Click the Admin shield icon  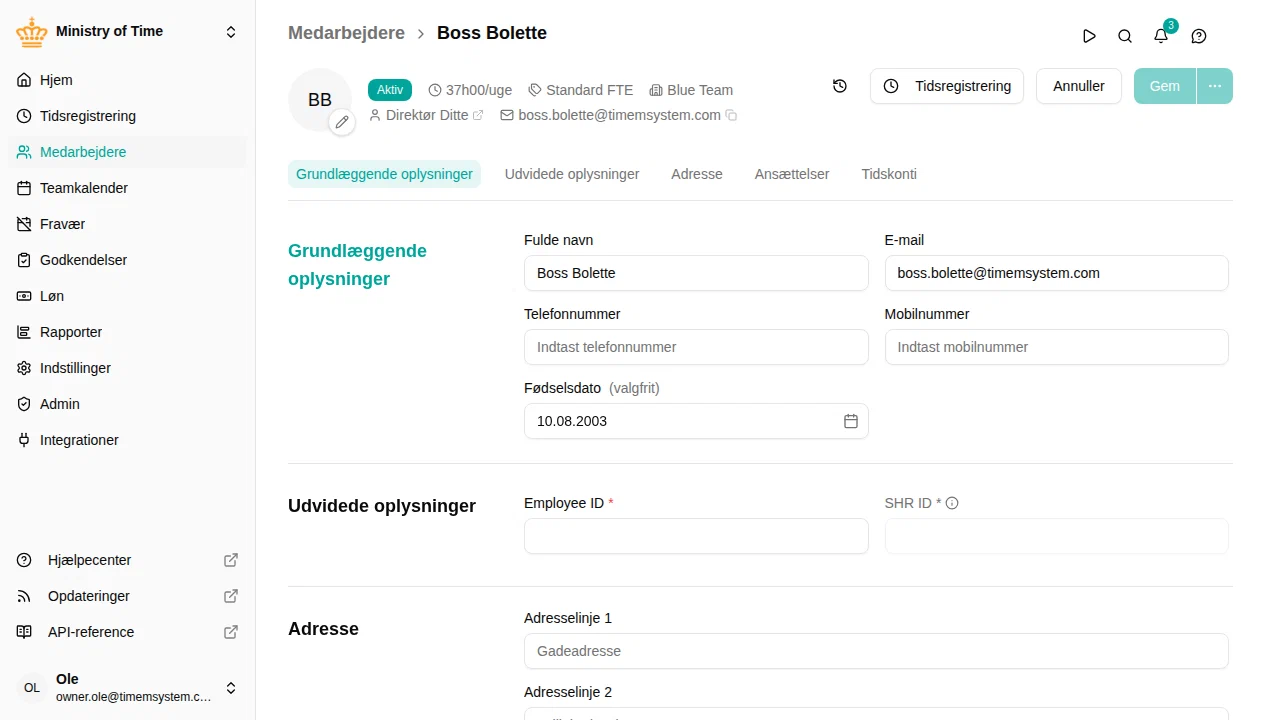24,404
